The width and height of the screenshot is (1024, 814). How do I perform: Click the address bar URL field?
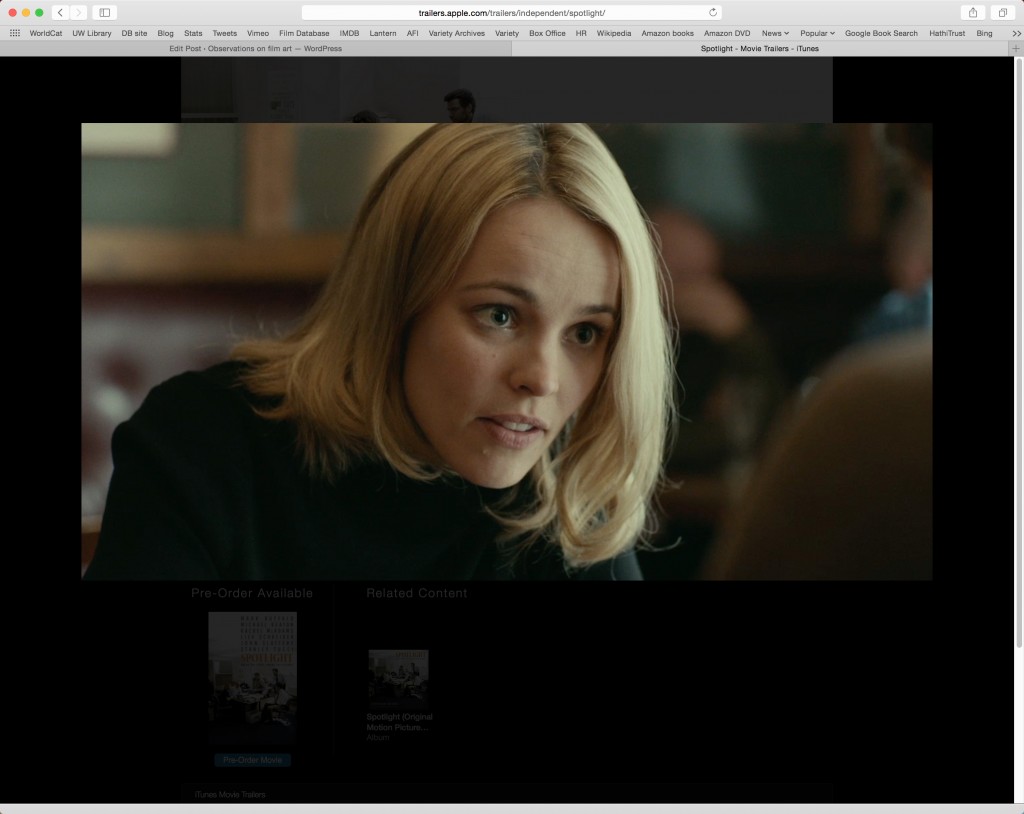511,13
